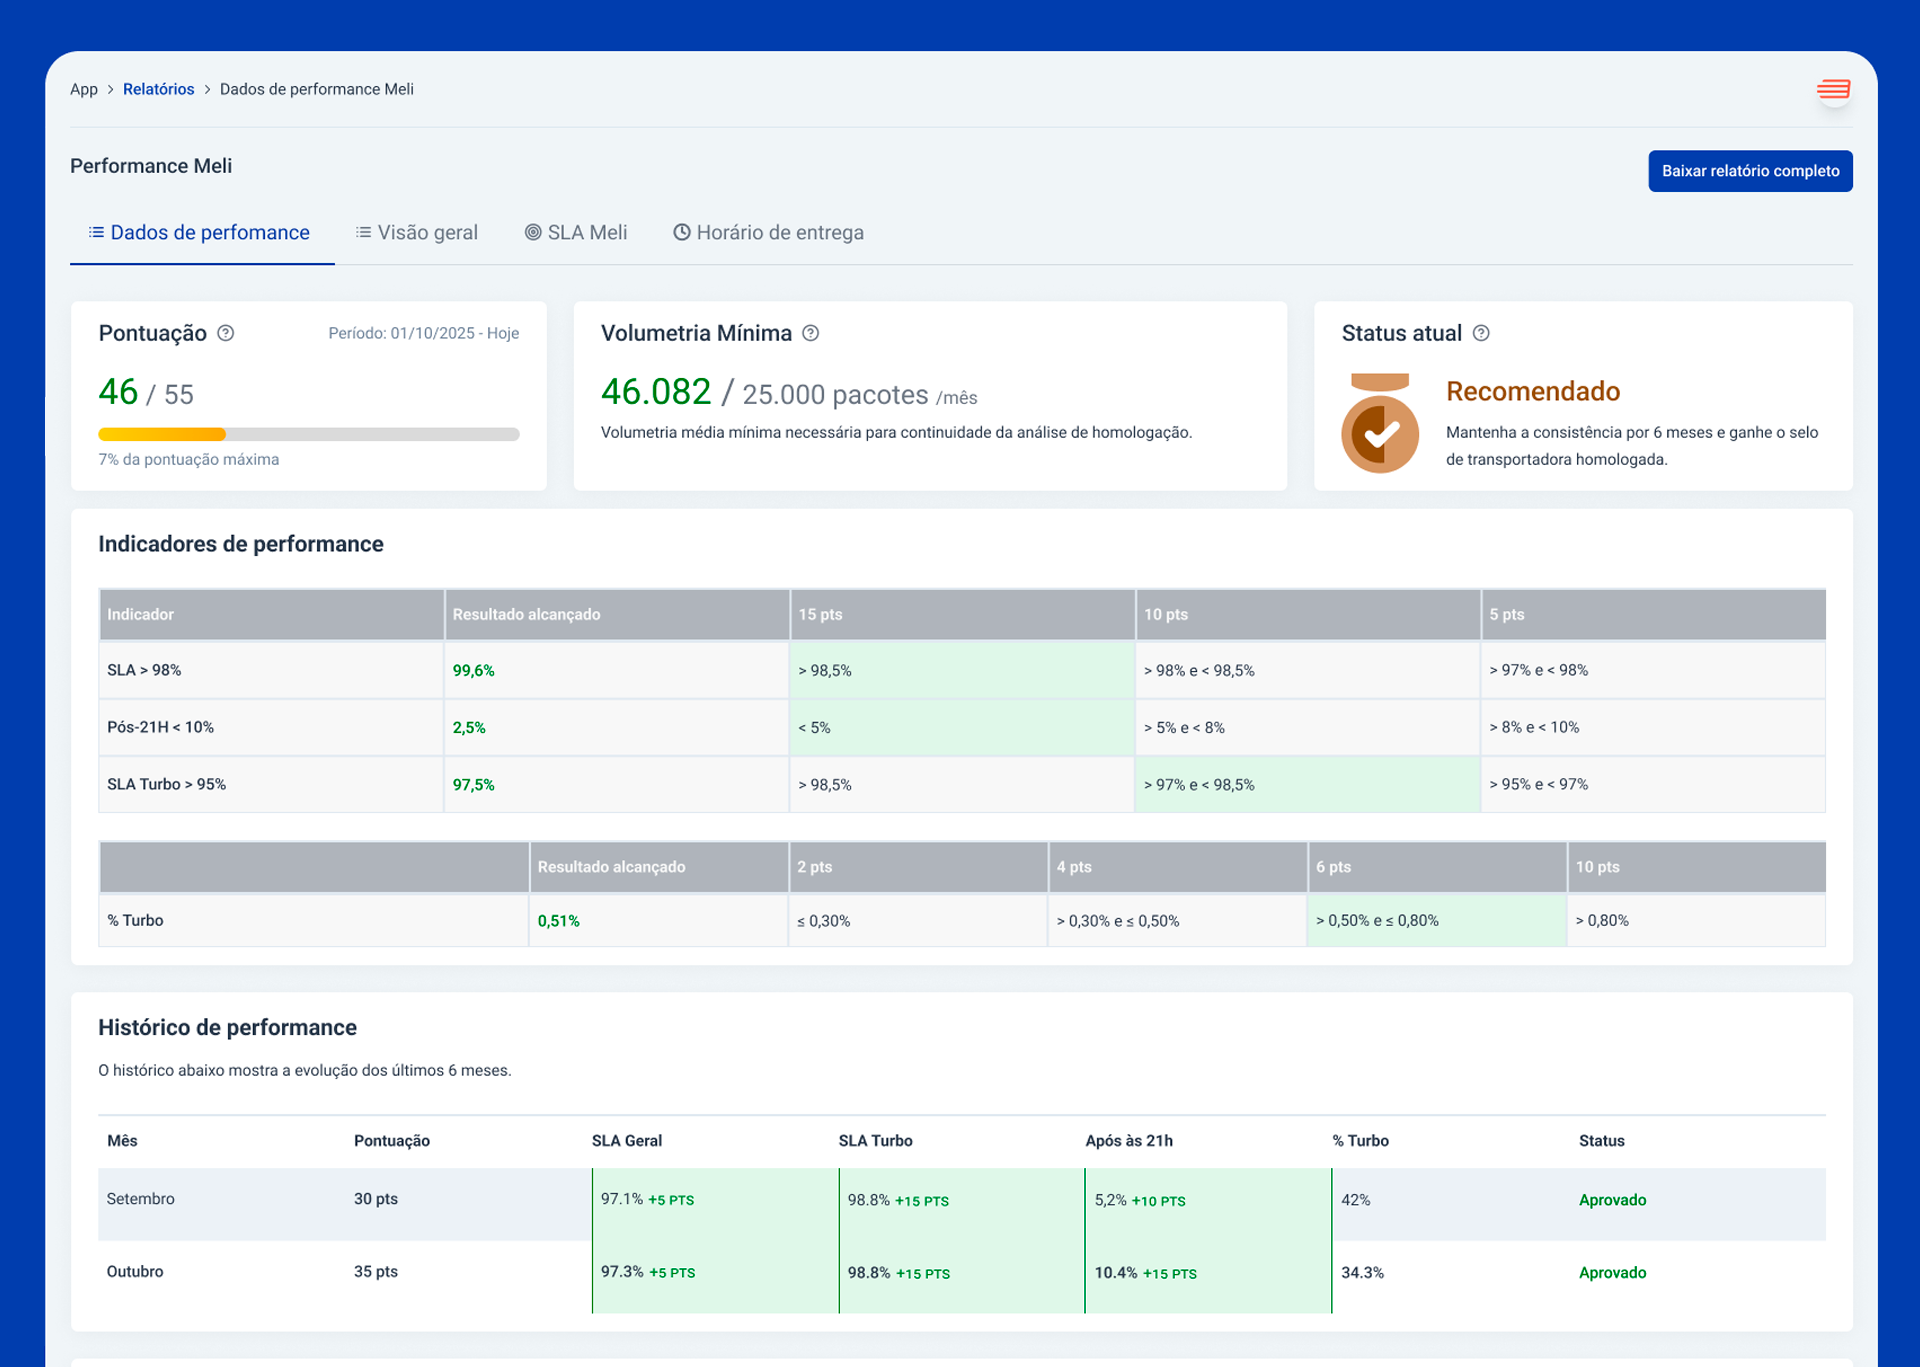Screen dimensions: 1920x1367
Task: Click the target icon beside SLA Meli
Action: (533, 232)
